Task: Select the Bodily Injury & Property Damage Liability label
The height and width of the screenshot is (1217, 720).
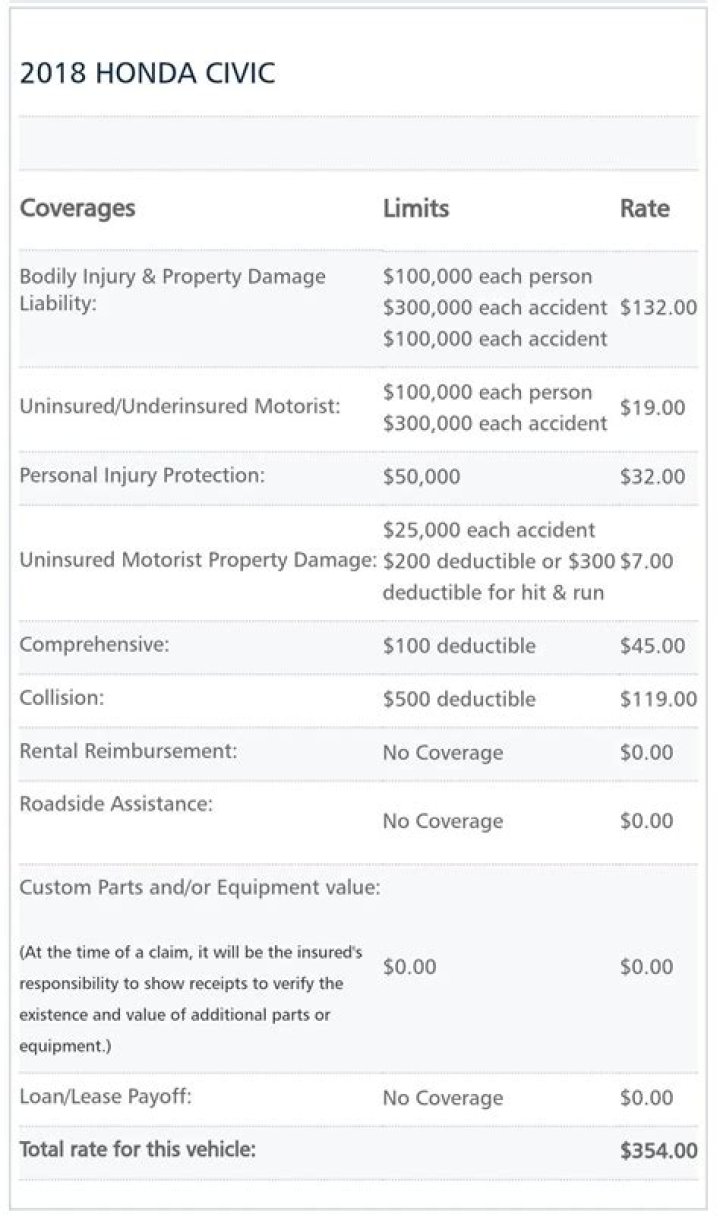Action: 172,289
